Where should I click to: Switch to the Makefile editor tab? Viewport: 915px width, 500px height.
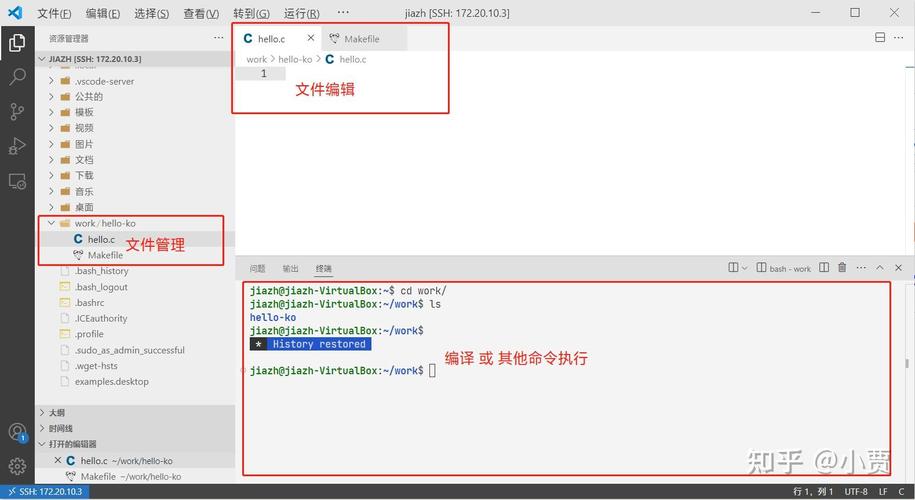tap(362, 39)
